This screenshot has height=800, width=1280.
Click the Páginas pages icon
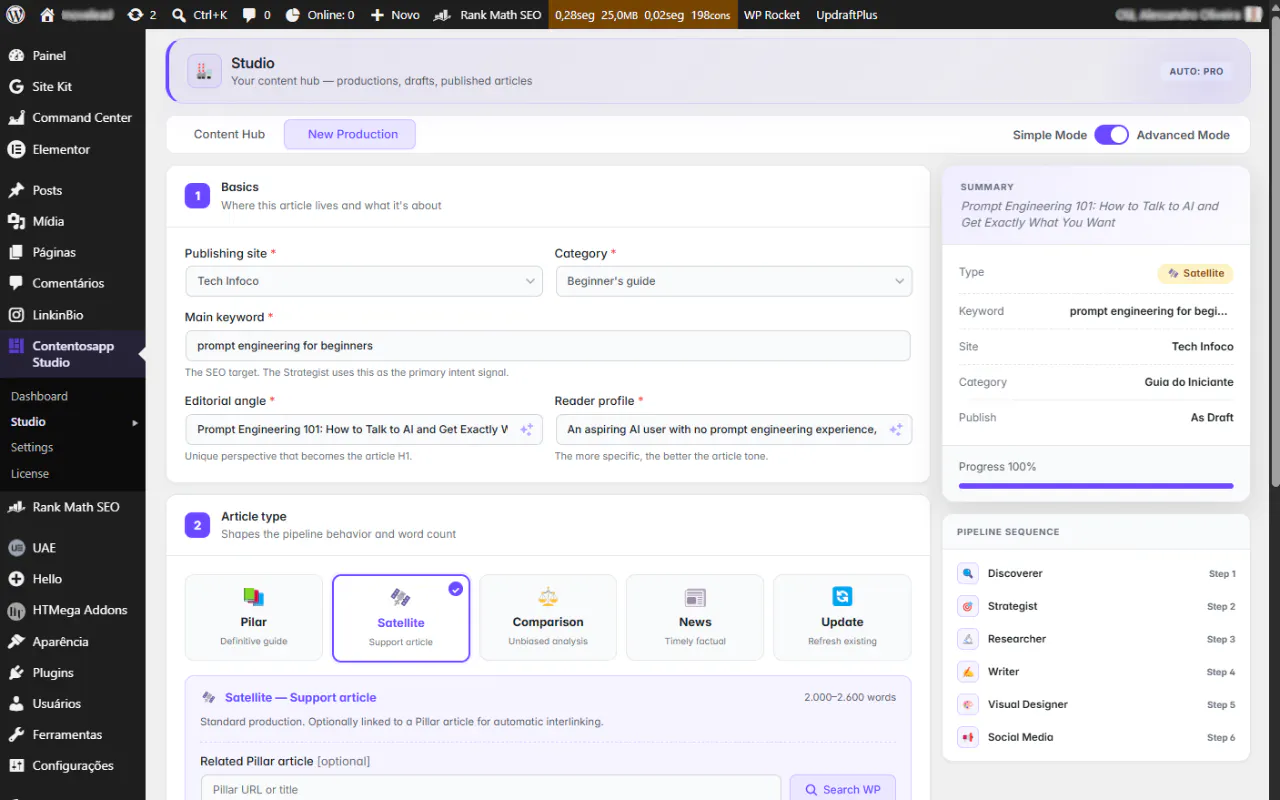pyautogui.click(x=16, y=252)
